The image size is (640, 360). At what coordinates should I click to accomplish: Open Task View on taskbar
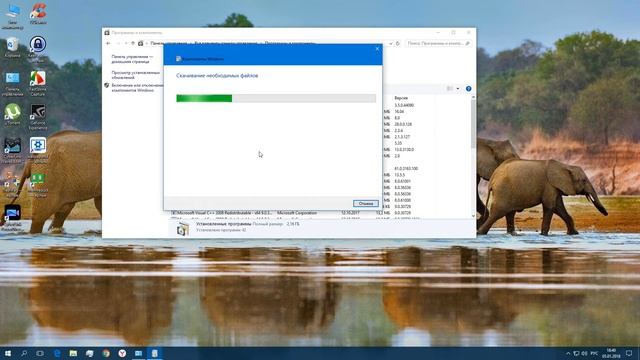(x=40, y=353)
